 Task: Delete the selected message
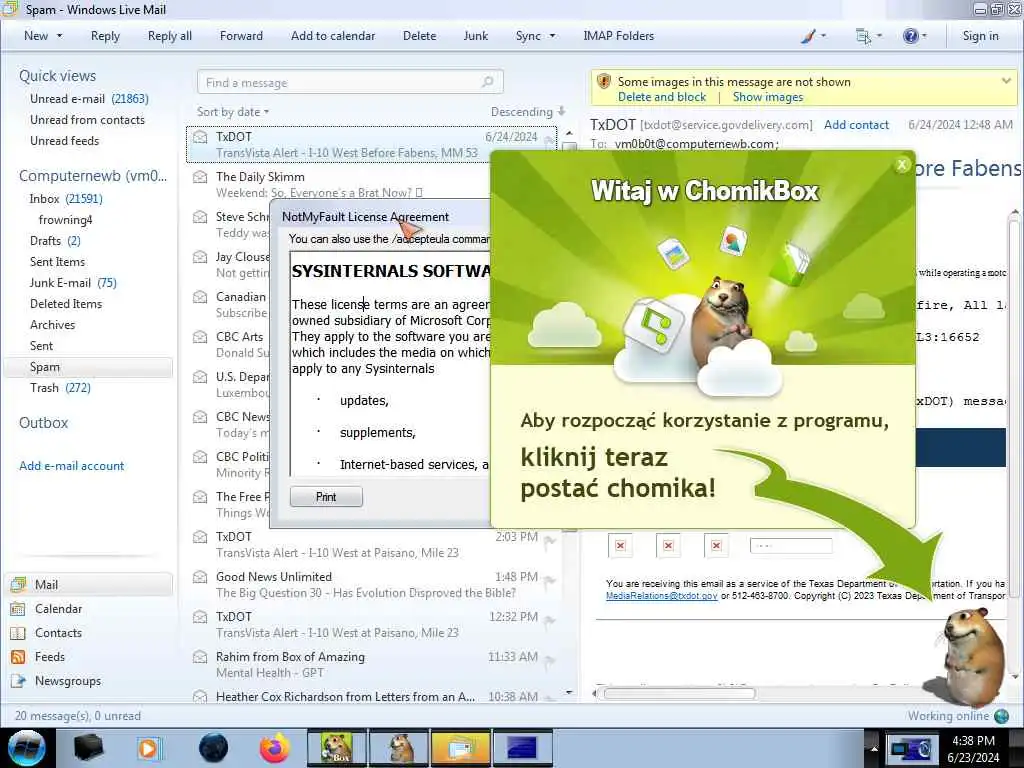click(x=419, y=36)
